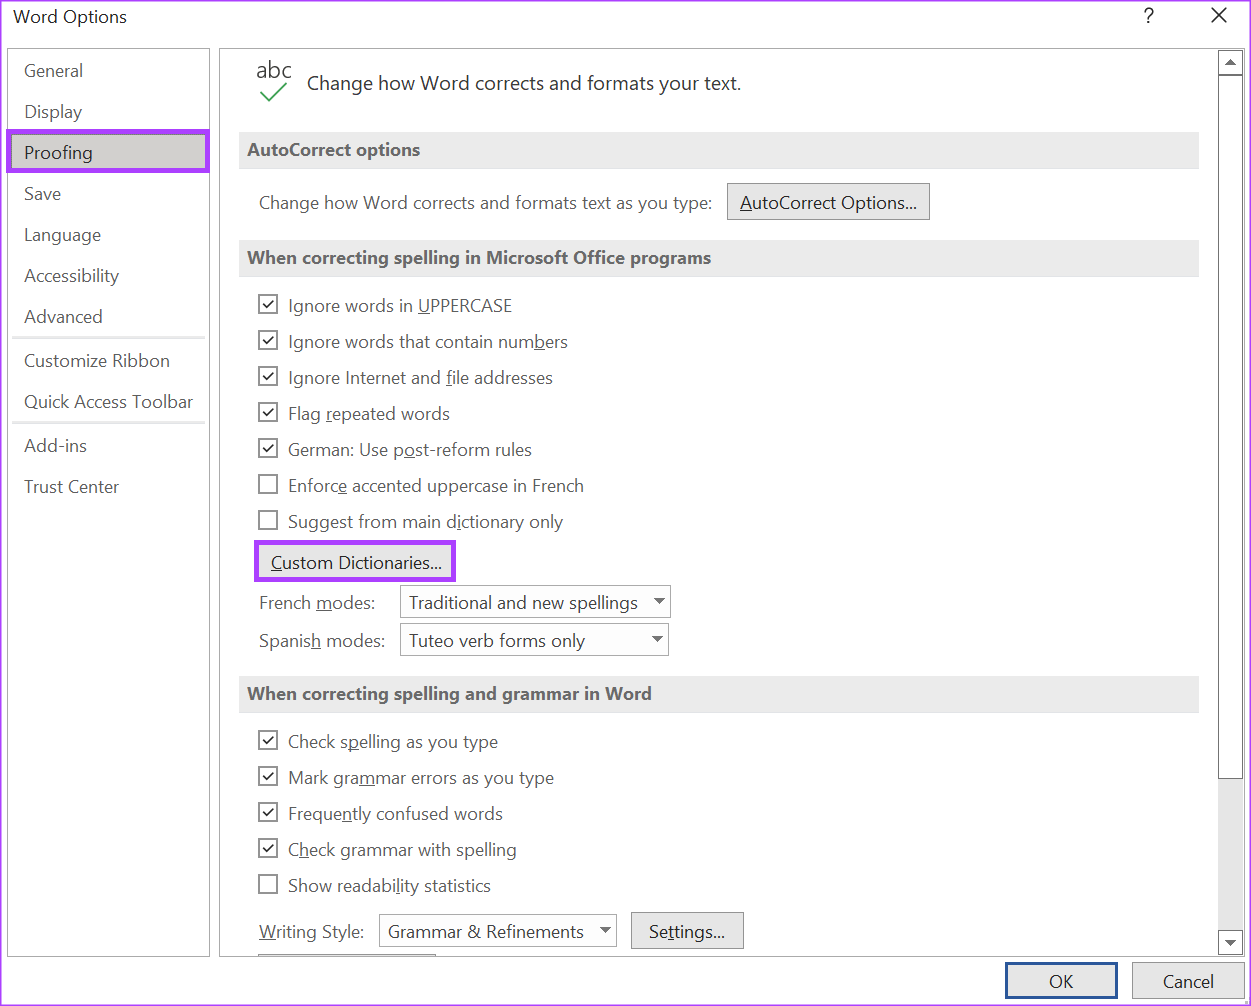Select the General category
Screen dimensions: 1251x1006
pos(108,71)
